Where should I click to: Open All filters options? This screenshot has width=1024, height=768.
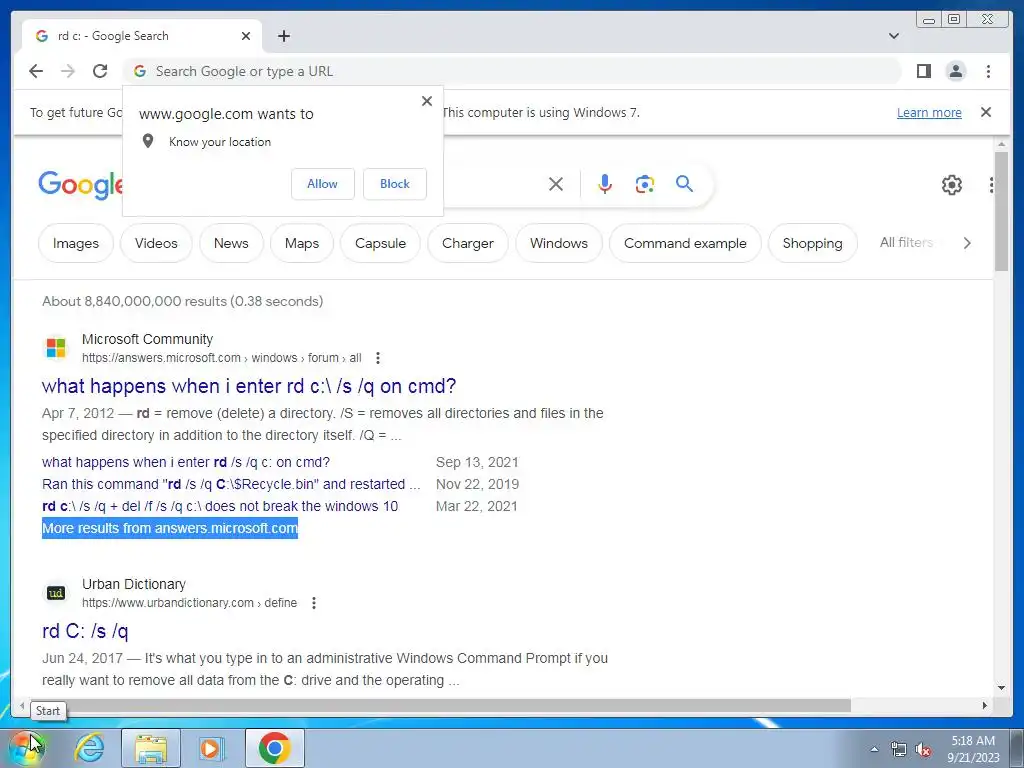click(906, 243)
